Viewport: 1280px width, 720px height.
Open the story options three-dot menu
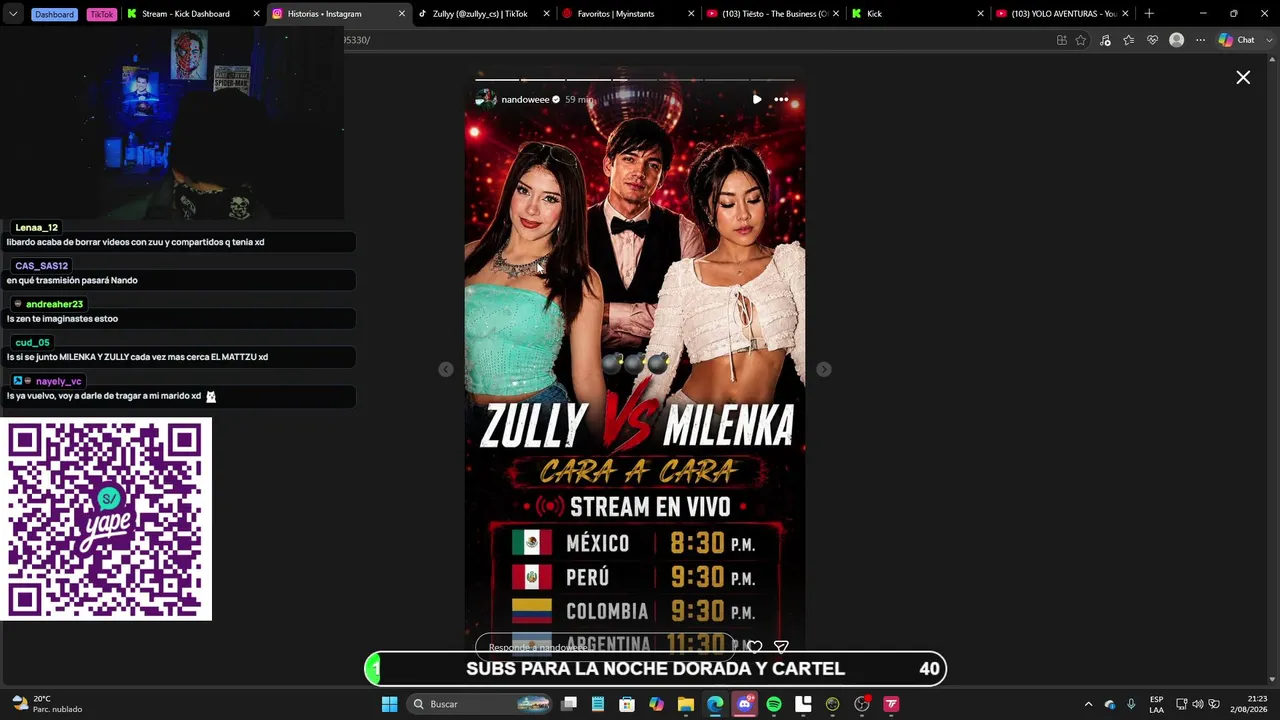(x=781, y=99)
